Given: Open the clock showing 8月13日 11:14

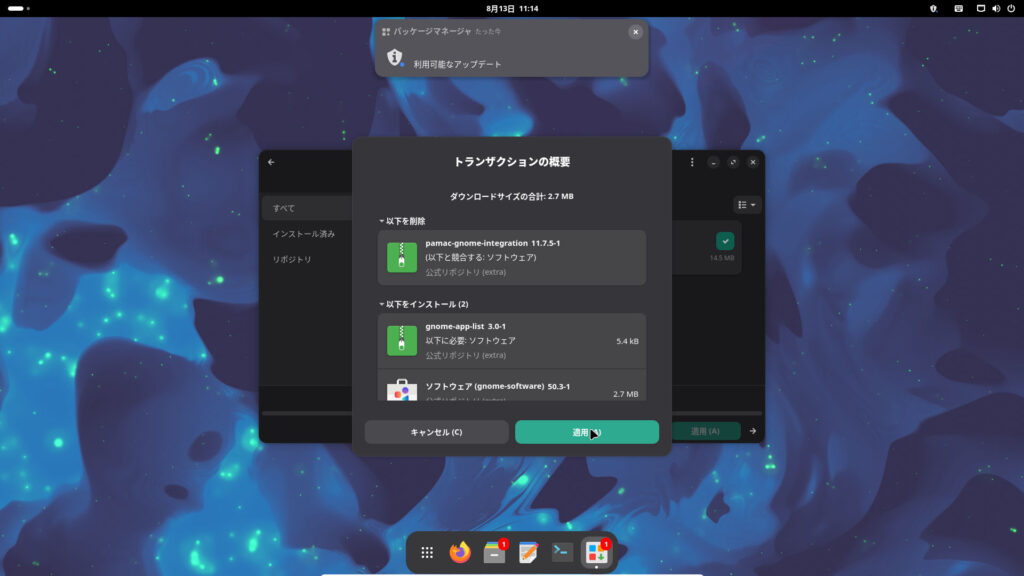Looking at the screenshot, I should (x=512, y=8).
